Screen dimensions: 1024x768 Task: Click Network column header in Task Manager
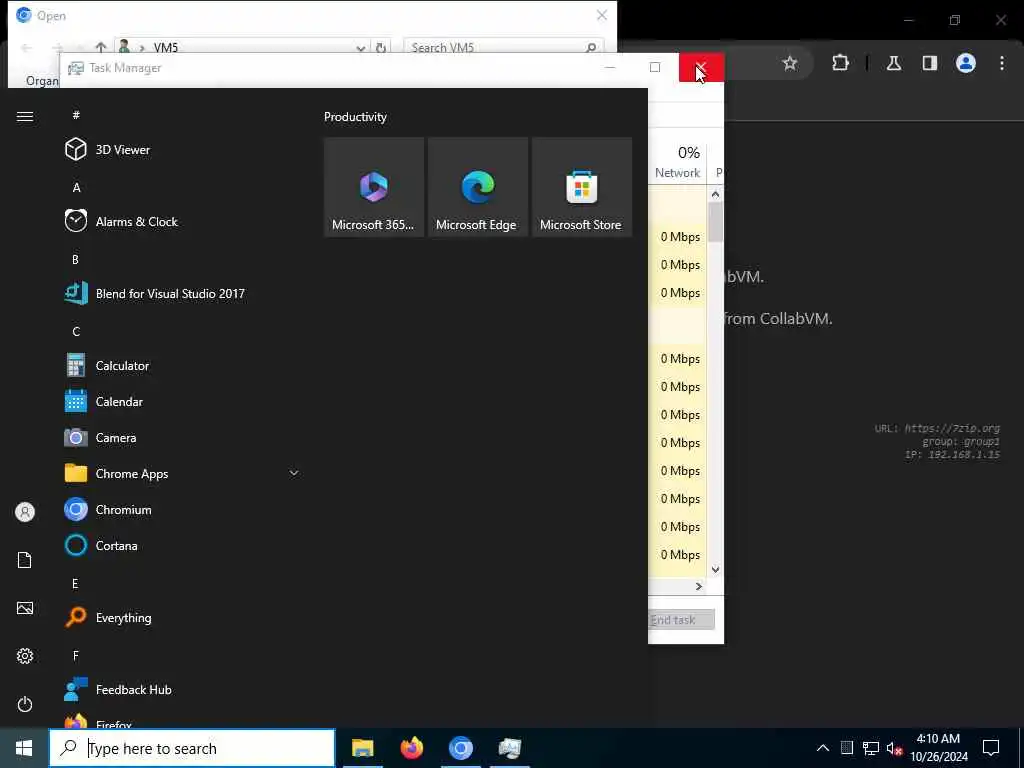[x=677, y=162]
